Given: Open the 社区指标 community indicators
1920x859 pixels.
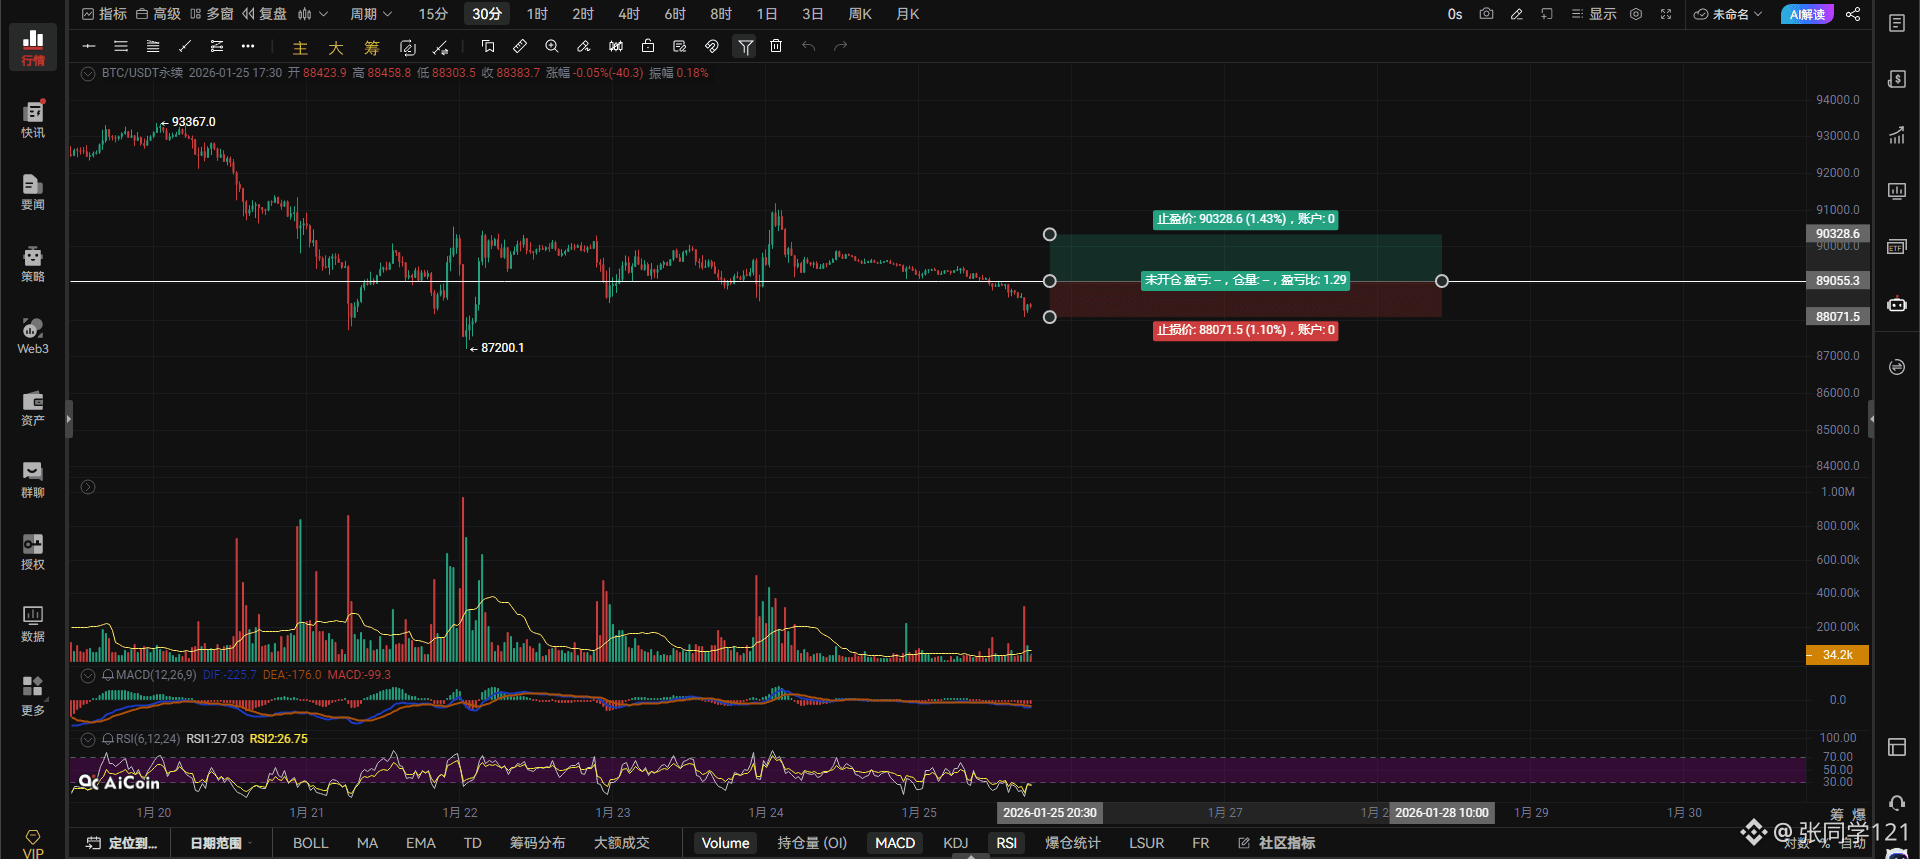Looking at the screenshot, I should point(1276,843).
